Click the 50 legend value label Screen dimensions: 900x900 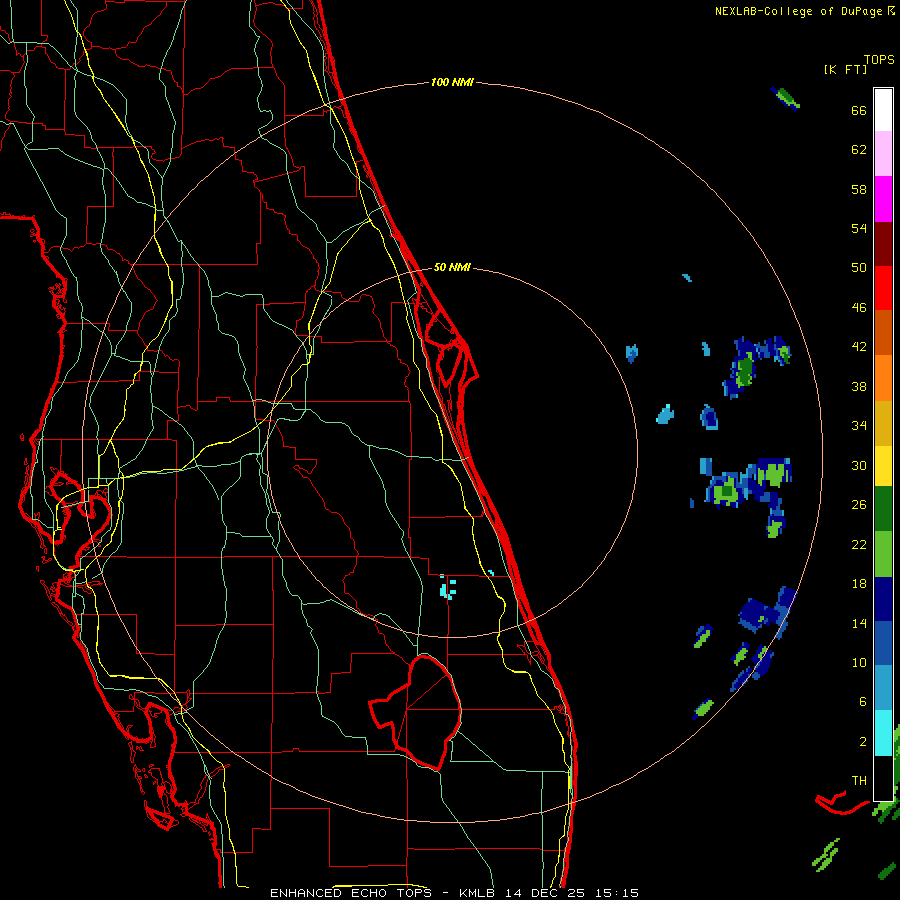point(859,267)
